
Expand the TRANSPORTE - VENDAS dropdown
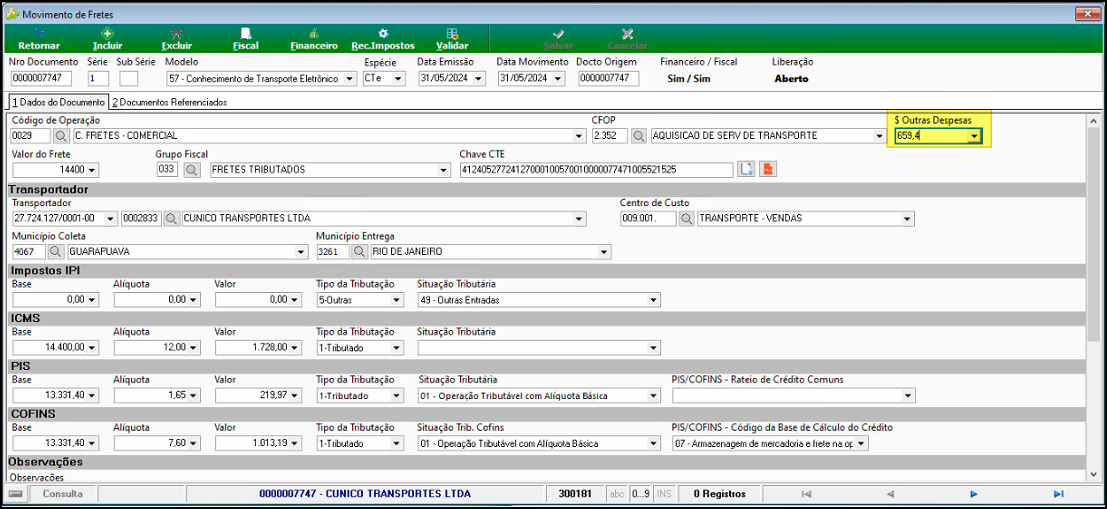pos(908,219)
